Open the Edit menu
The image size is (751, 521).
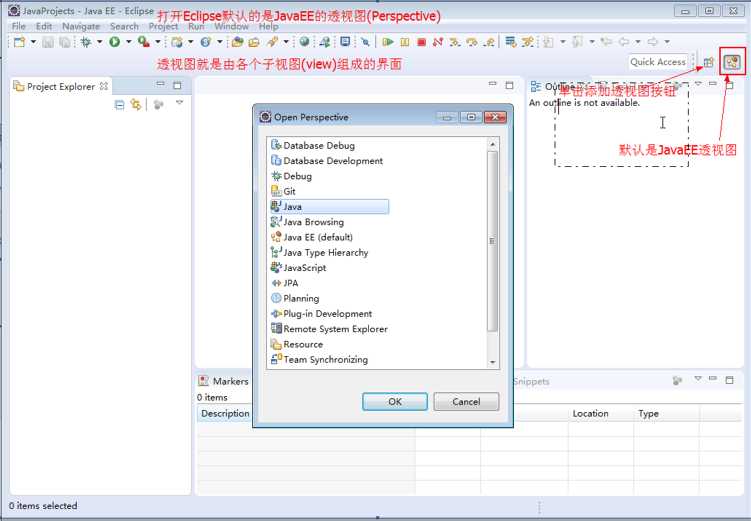coord(44,26)
